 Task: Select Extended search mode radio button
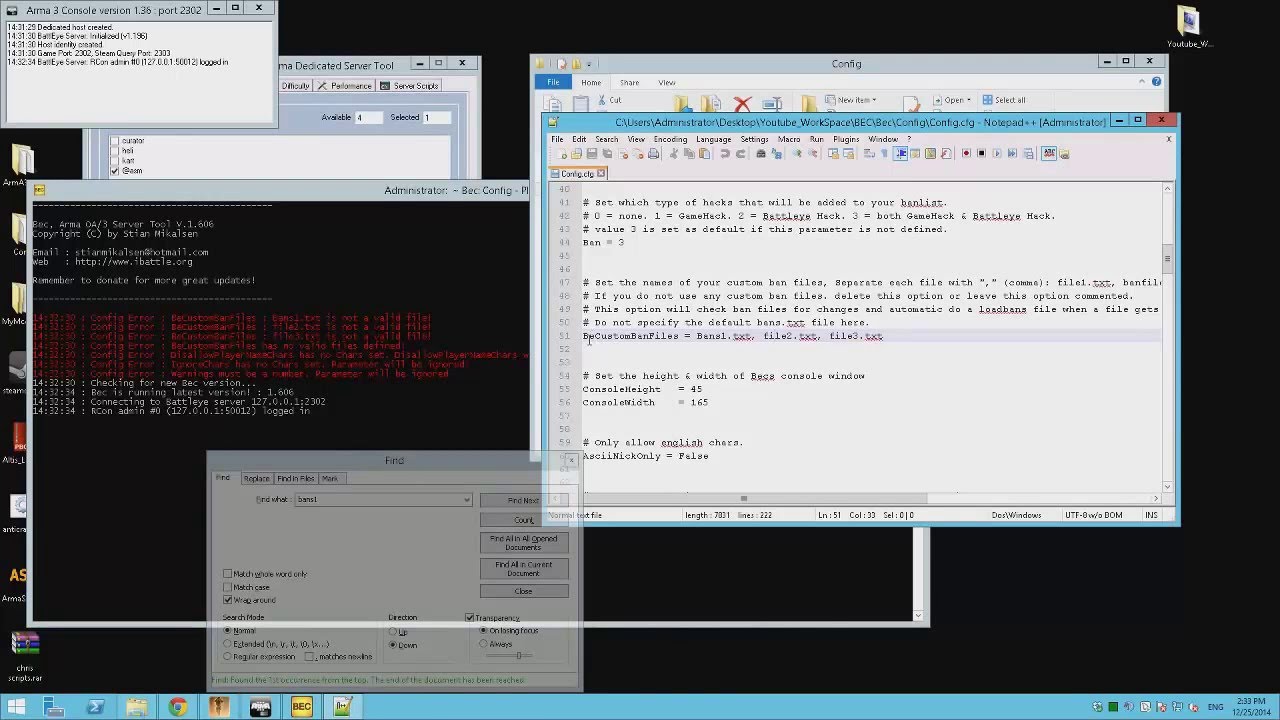click(x=228, y=644)
